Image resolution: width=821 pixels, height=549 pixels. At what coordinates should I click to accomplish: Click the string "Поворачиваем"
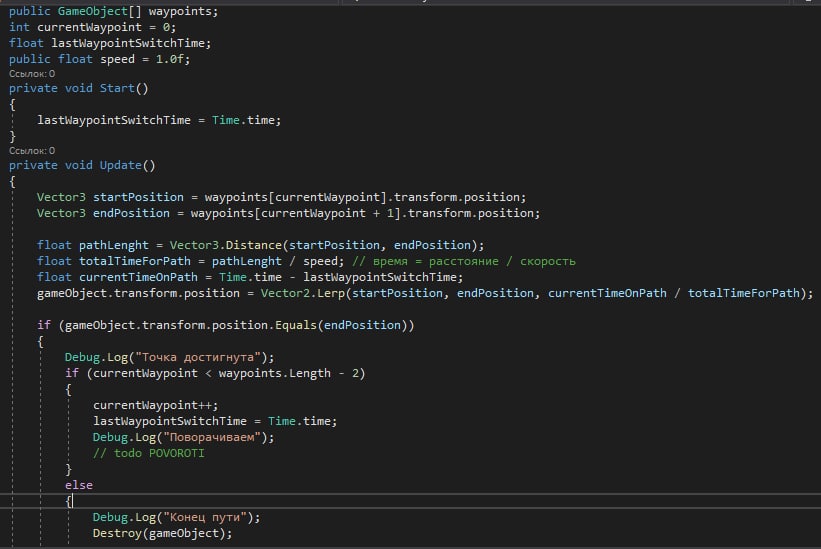(x=212, y=438)
